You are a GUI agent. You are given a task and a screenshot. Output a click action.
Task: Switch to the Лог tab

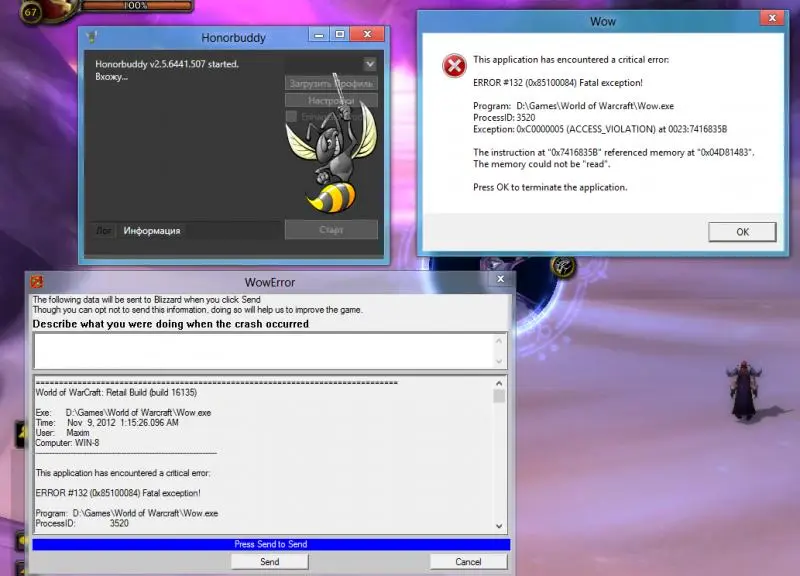(x=104, y=231)
